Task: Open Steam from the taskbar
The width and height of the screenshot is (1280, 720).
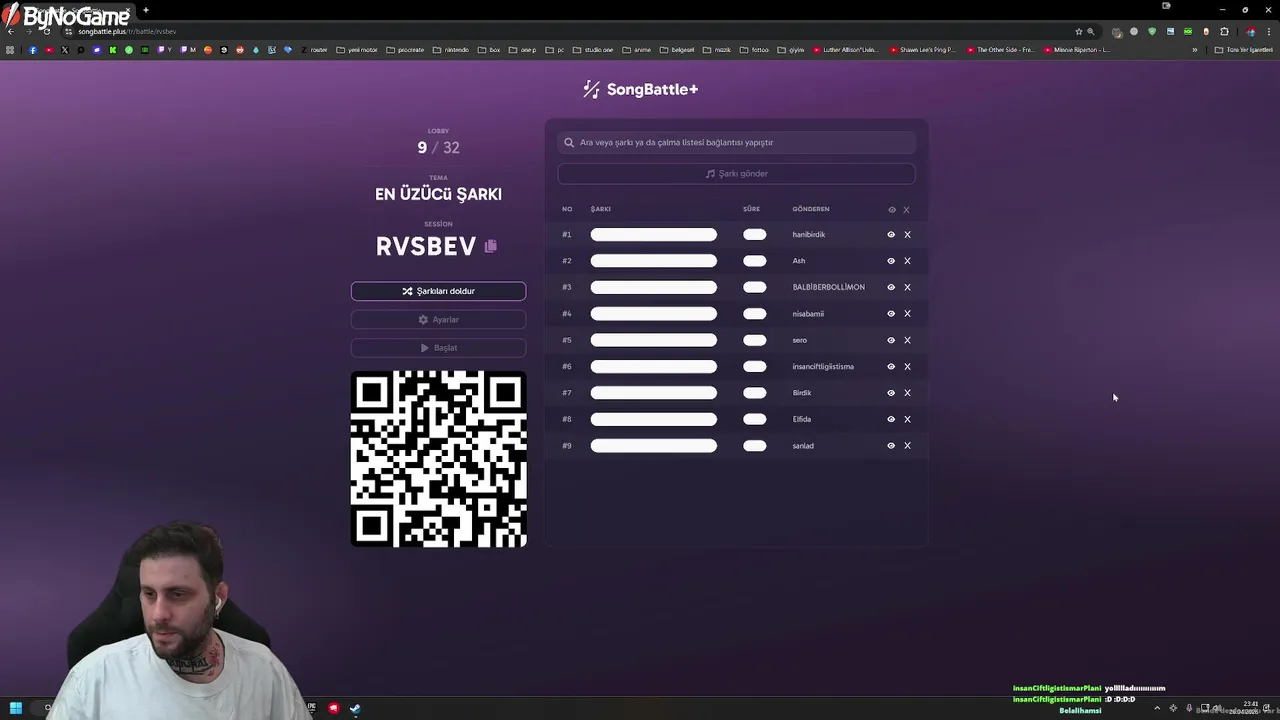Action: [x=355, y=708]
